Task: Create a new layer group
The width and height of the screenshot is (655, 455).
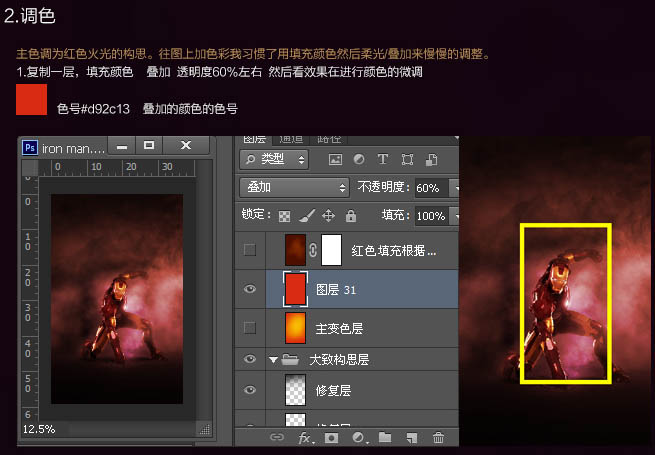Action: 385,437
